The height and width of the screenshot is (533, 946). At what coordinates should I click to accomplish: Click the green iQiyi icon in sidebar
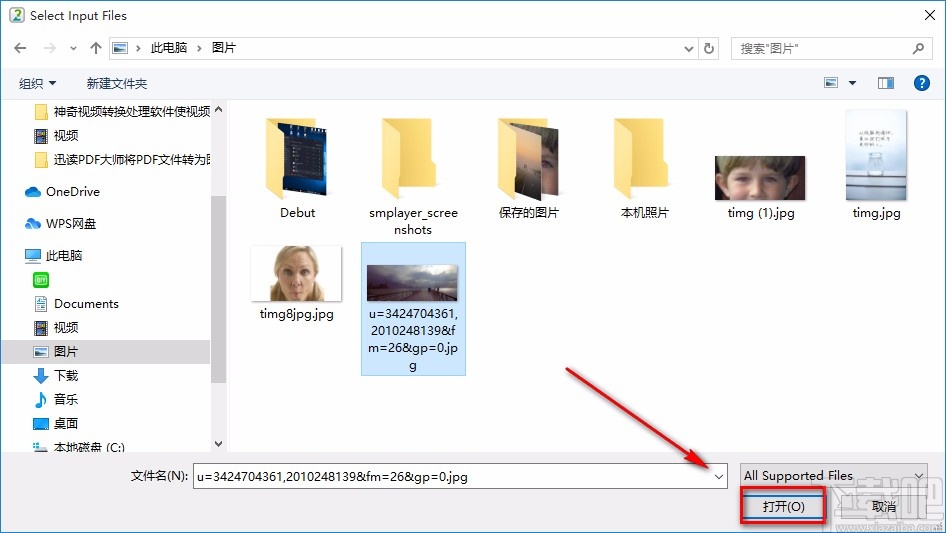pos(41,280)
